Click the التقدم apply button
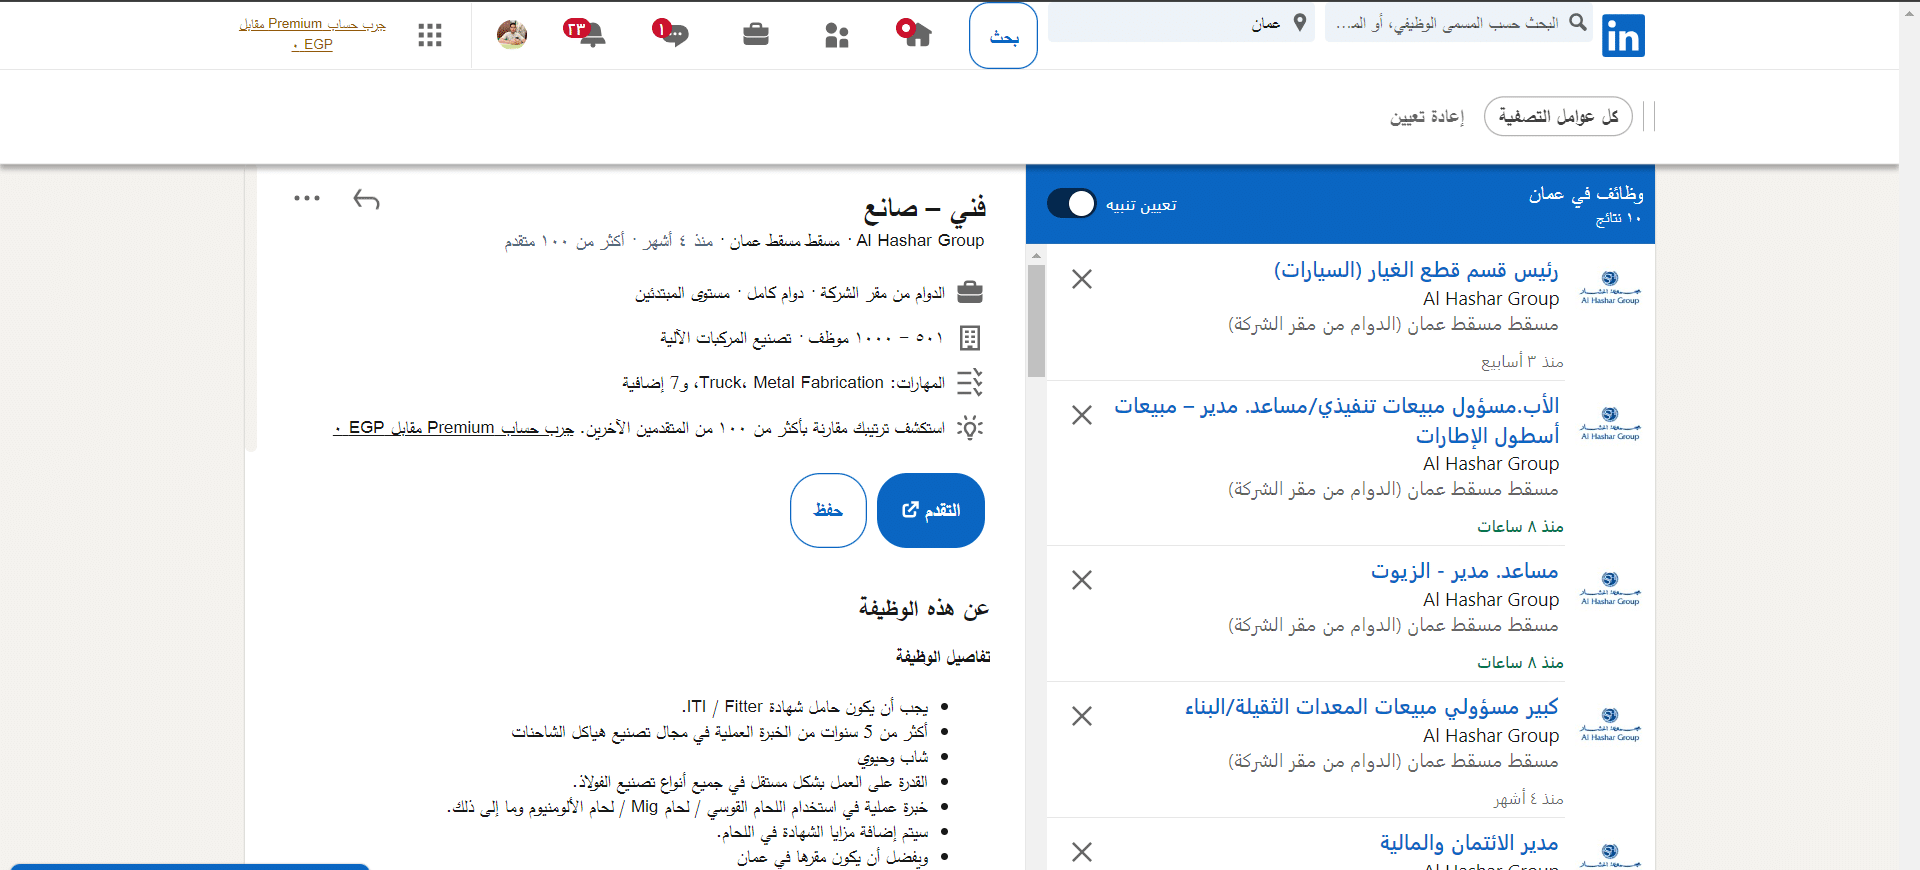Image resolution: width=1920 pixels, height=870 pixels. [931, 510]
